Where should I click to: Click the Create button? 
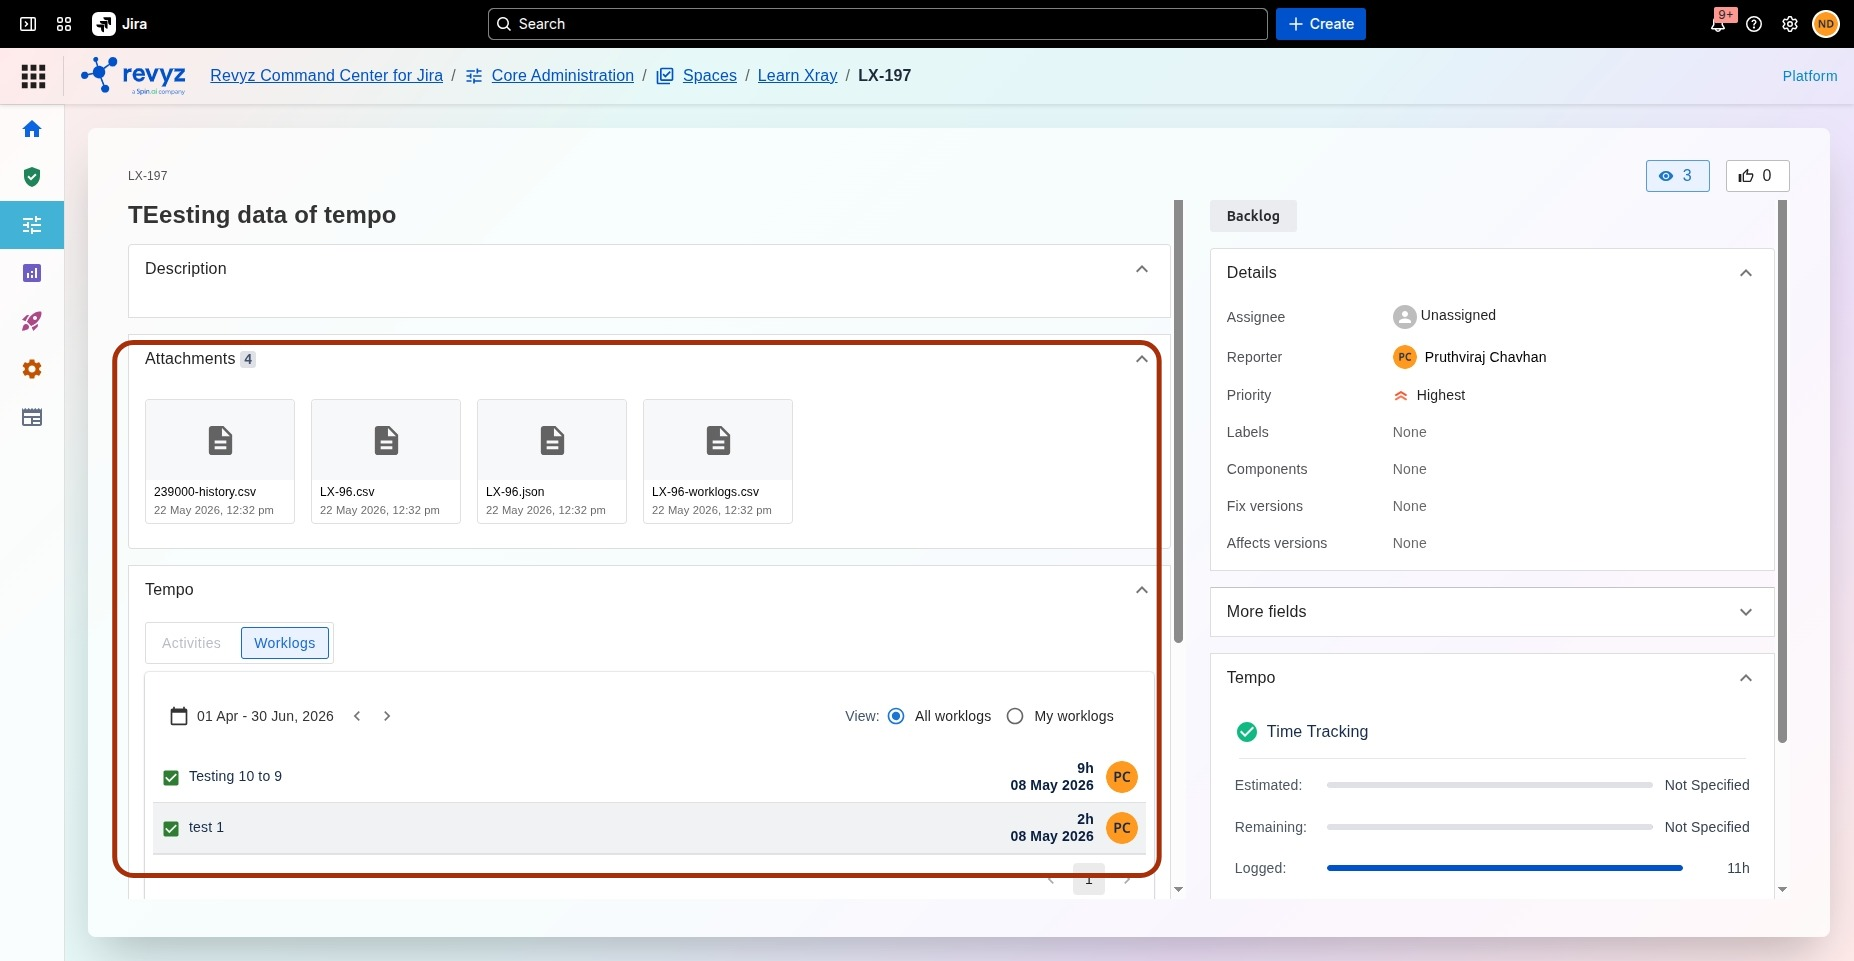pyautogui.click(x=1321, y=24)
